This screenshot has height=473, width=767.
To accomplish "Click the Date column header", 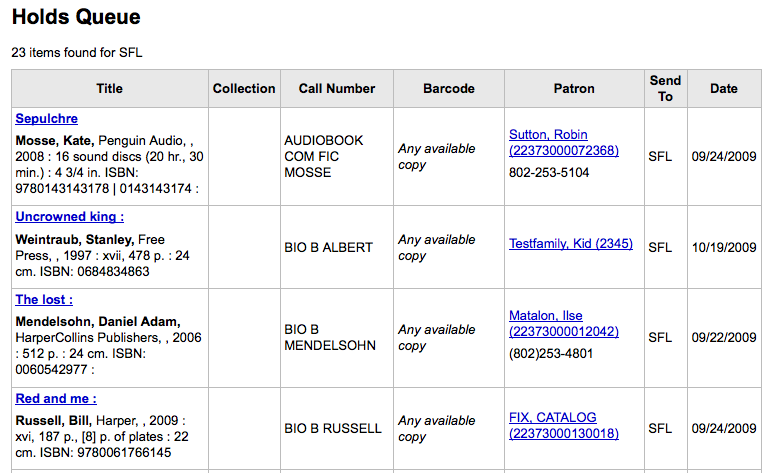I will (724, 89).
